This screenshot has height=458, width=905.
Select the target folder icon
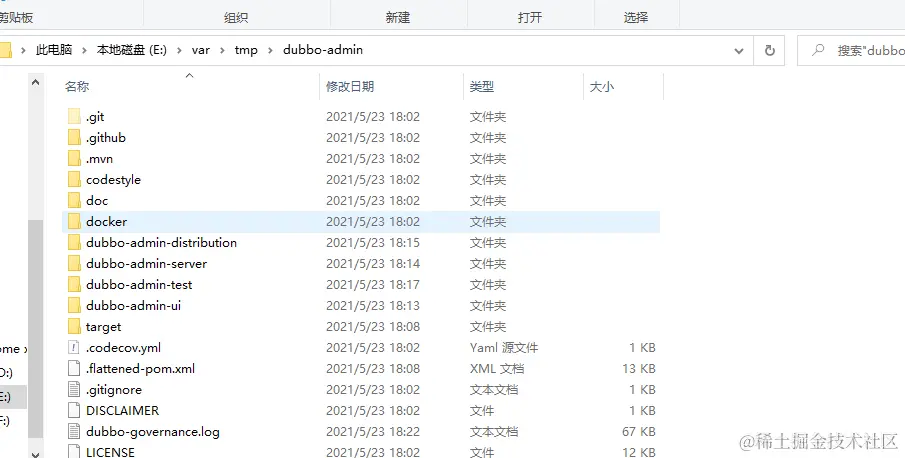click(74, 326)
